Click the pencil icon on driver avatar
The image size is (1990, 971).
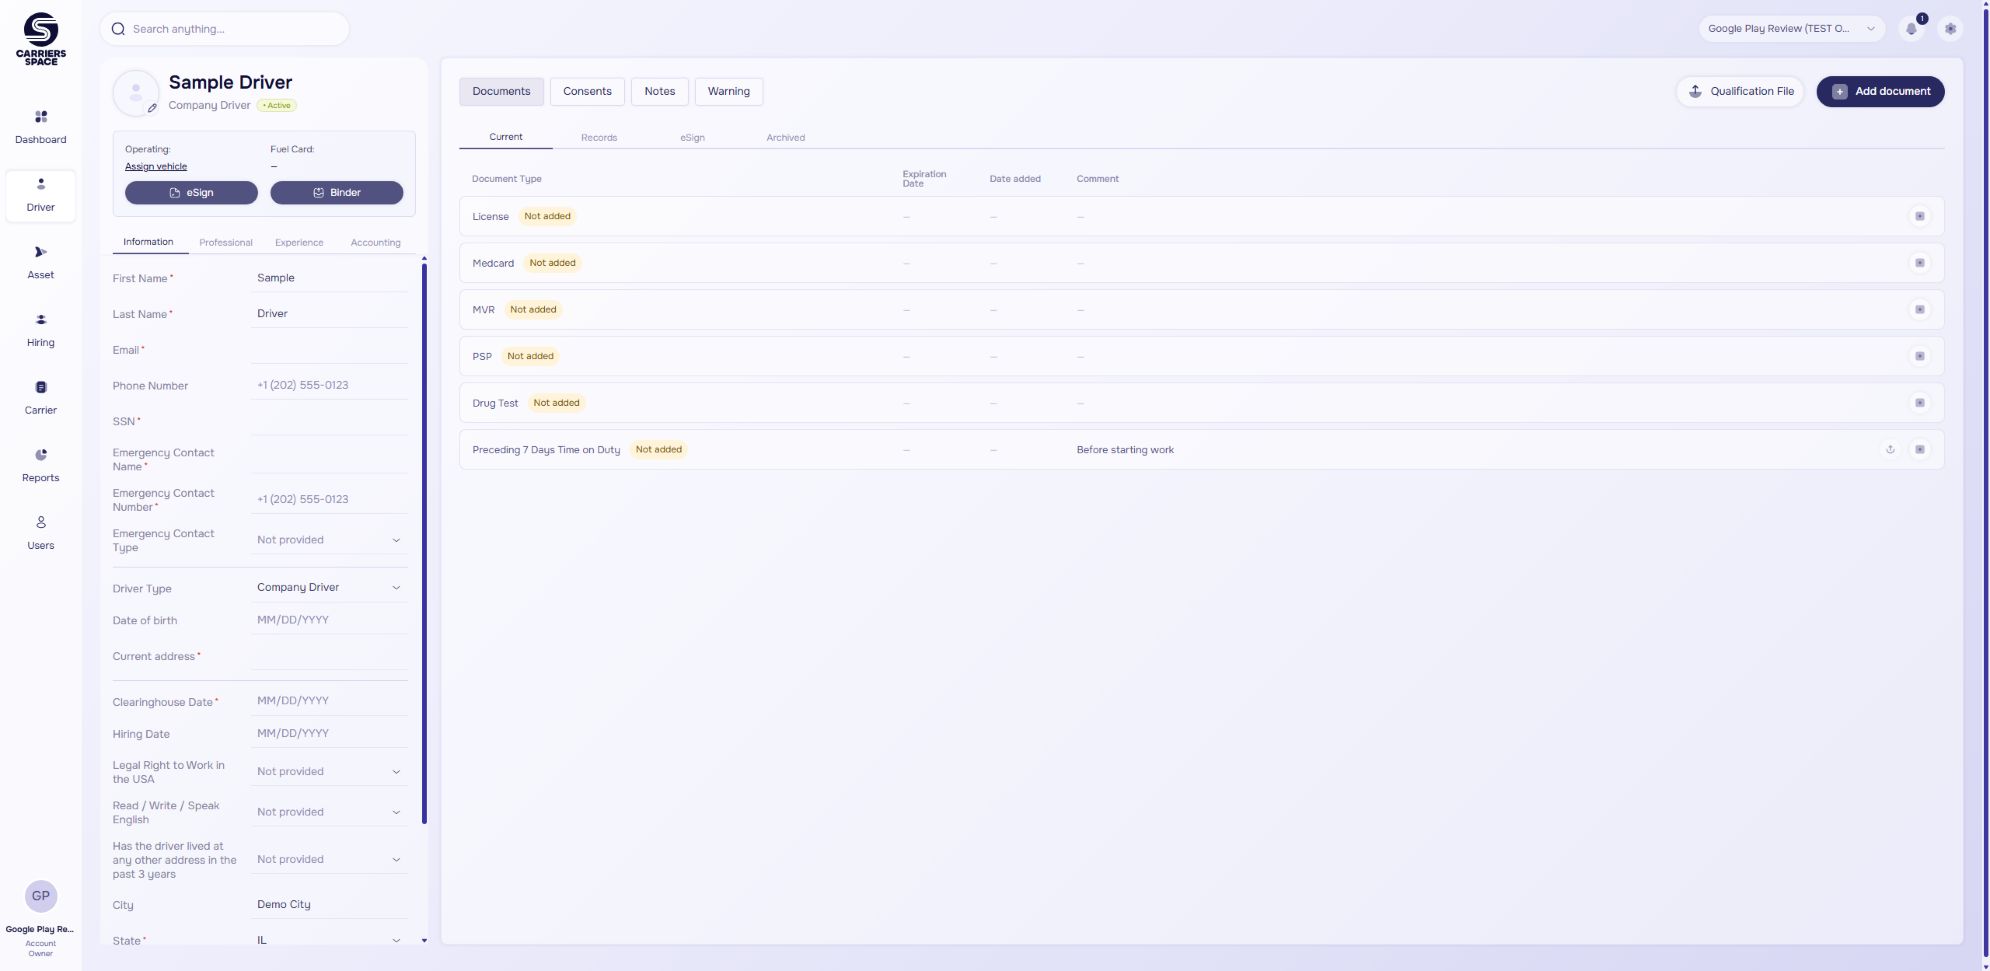click(152, 108)
